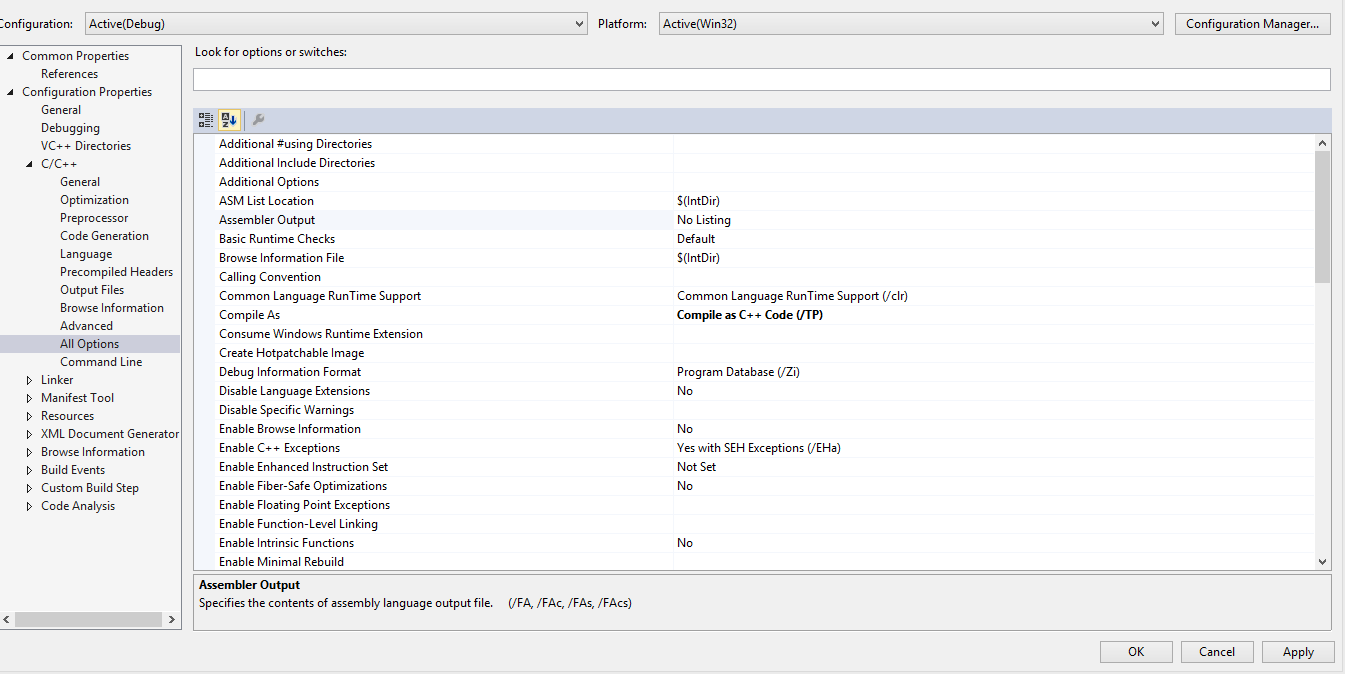Click the Cancel button

[1217, 651]
